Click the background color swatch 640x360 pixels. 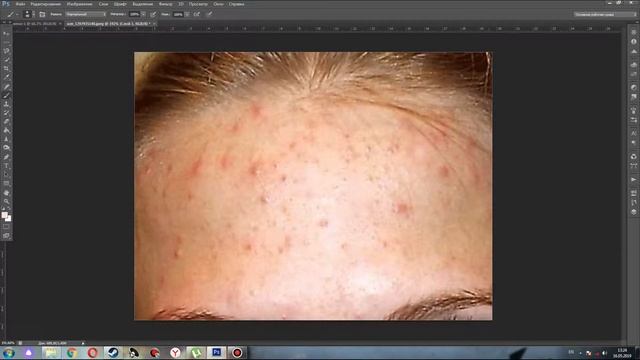click(x=9, y=219)
